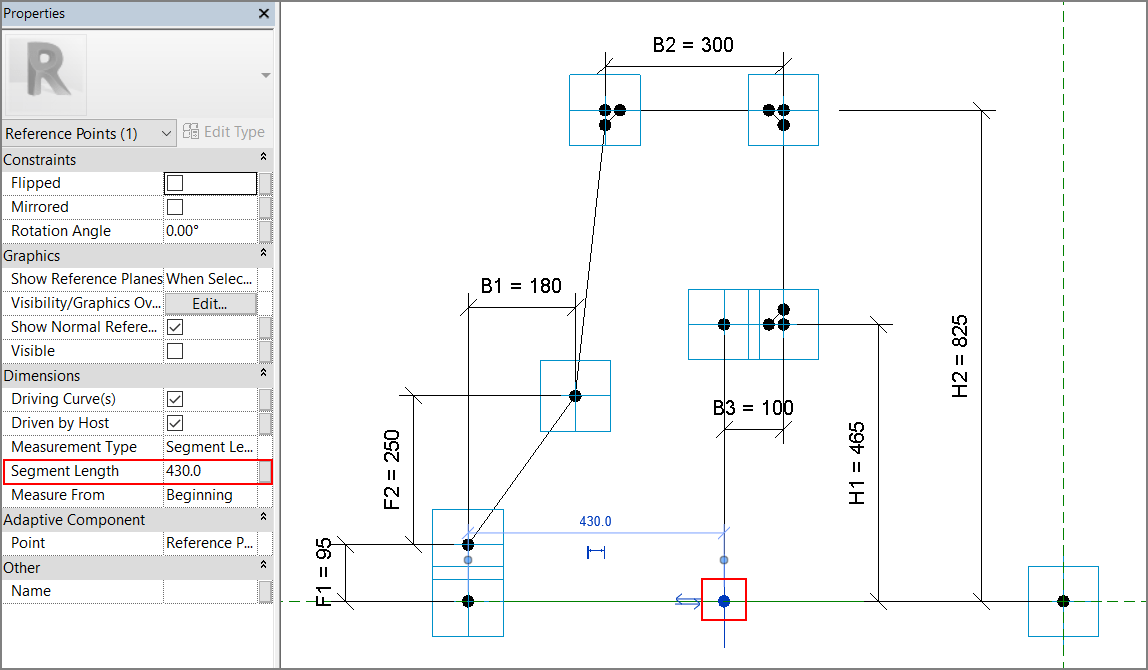Click the Edit Type button
Screen dimensions: 1148x670
[224, 132]
